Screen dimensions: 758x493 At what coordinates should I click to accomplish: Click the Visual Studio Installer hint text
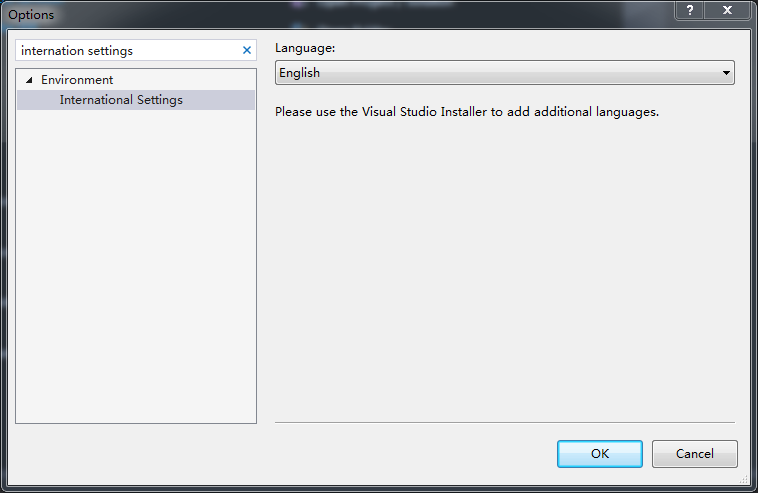pos(466,112)
